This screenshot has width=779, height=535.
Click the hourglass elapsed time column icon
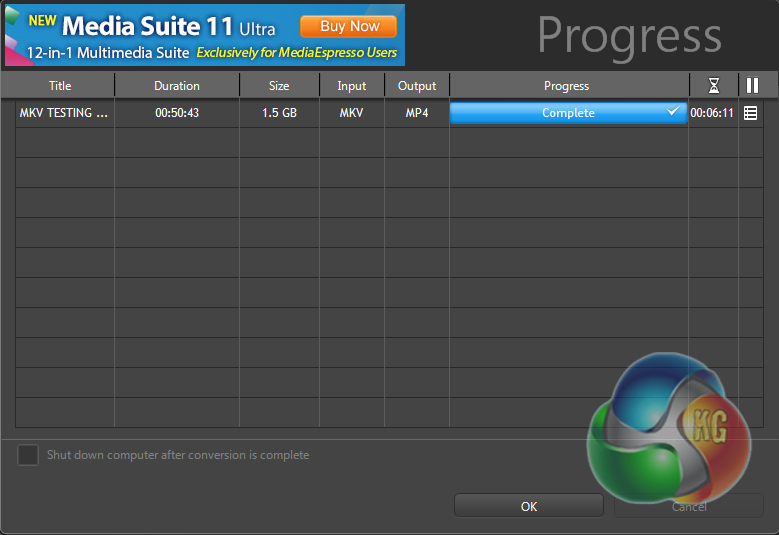(714, 85)
